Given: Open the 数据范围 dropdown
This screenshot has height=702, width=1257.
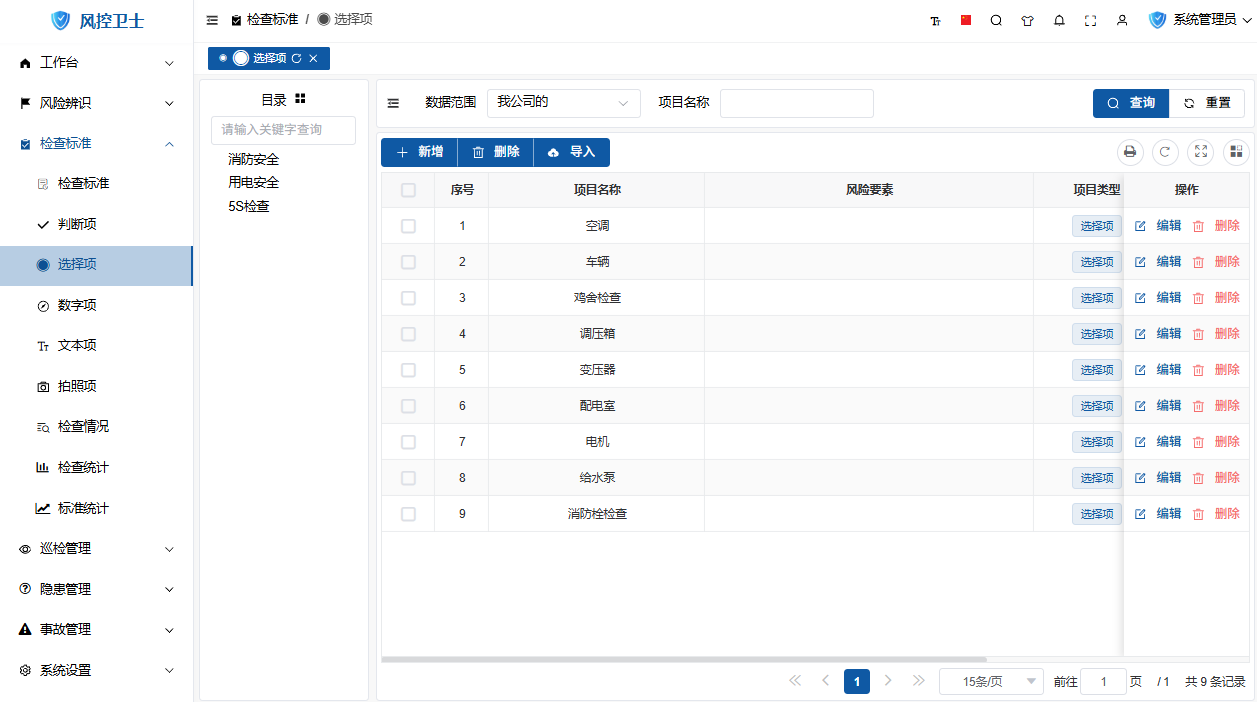Looking at the screenshot, I should [563, 103].
